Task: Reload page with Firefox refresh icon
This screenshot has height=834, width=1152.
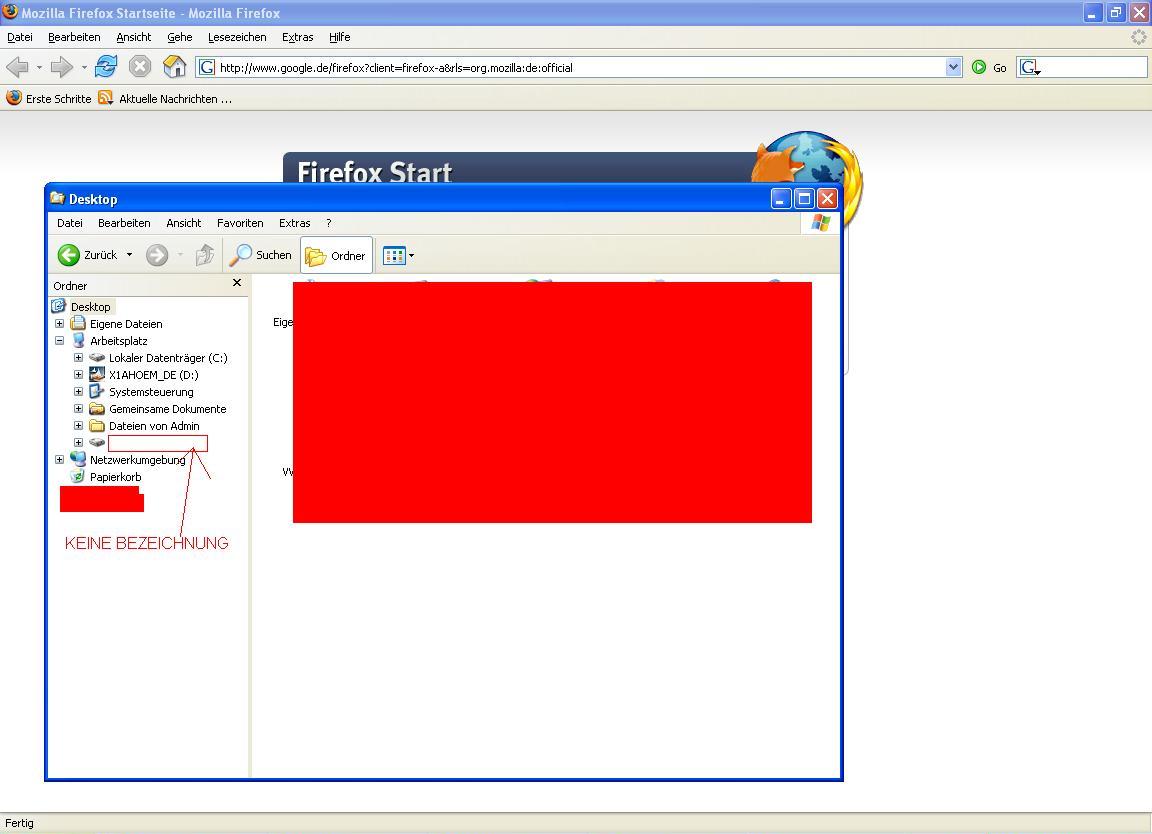Action: pyautogui.click(x=106, y=67)
